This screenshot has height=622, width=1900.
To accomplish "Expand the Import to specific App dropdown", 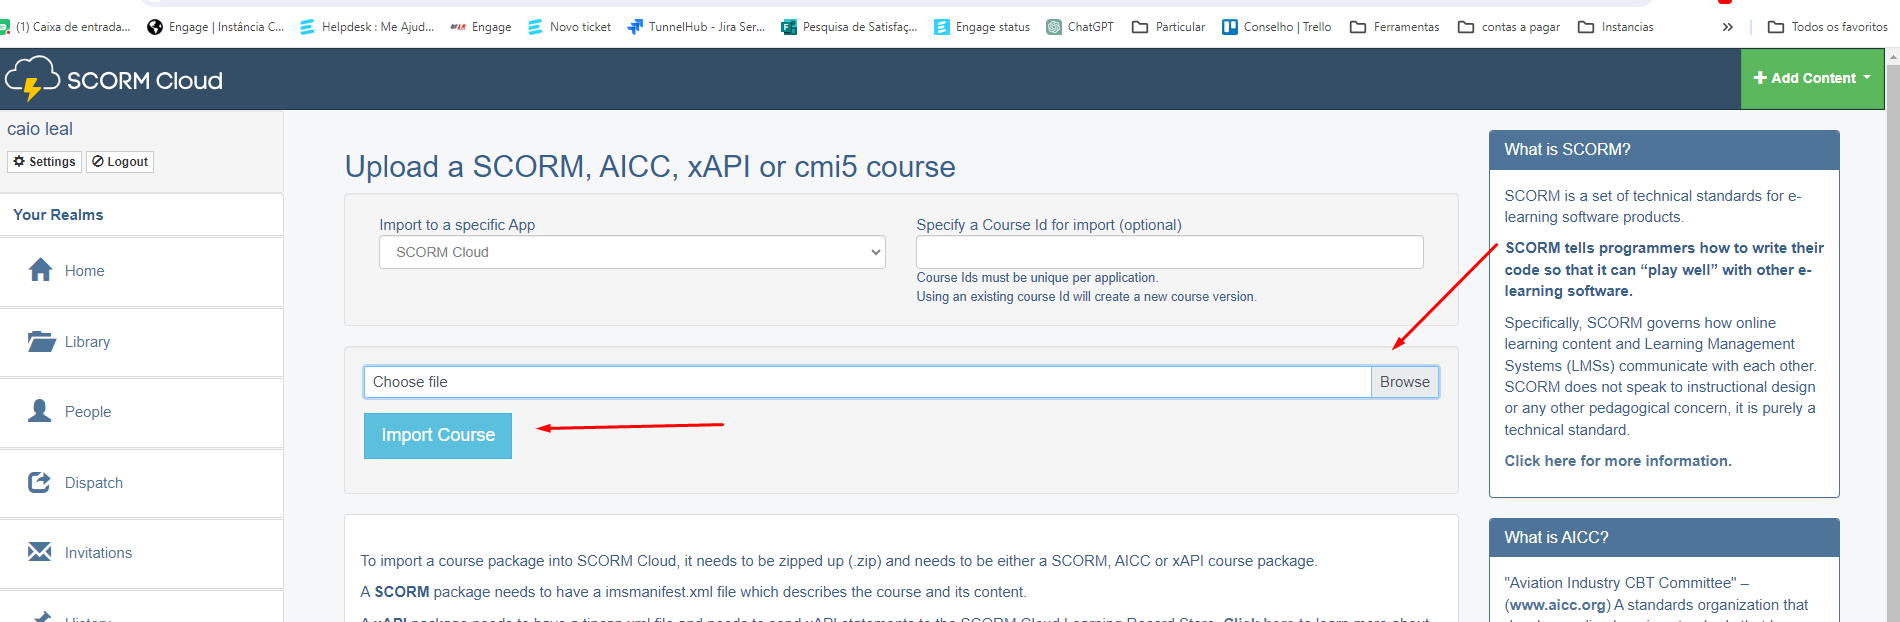I will pyautogui.click(x=632, y=252).
